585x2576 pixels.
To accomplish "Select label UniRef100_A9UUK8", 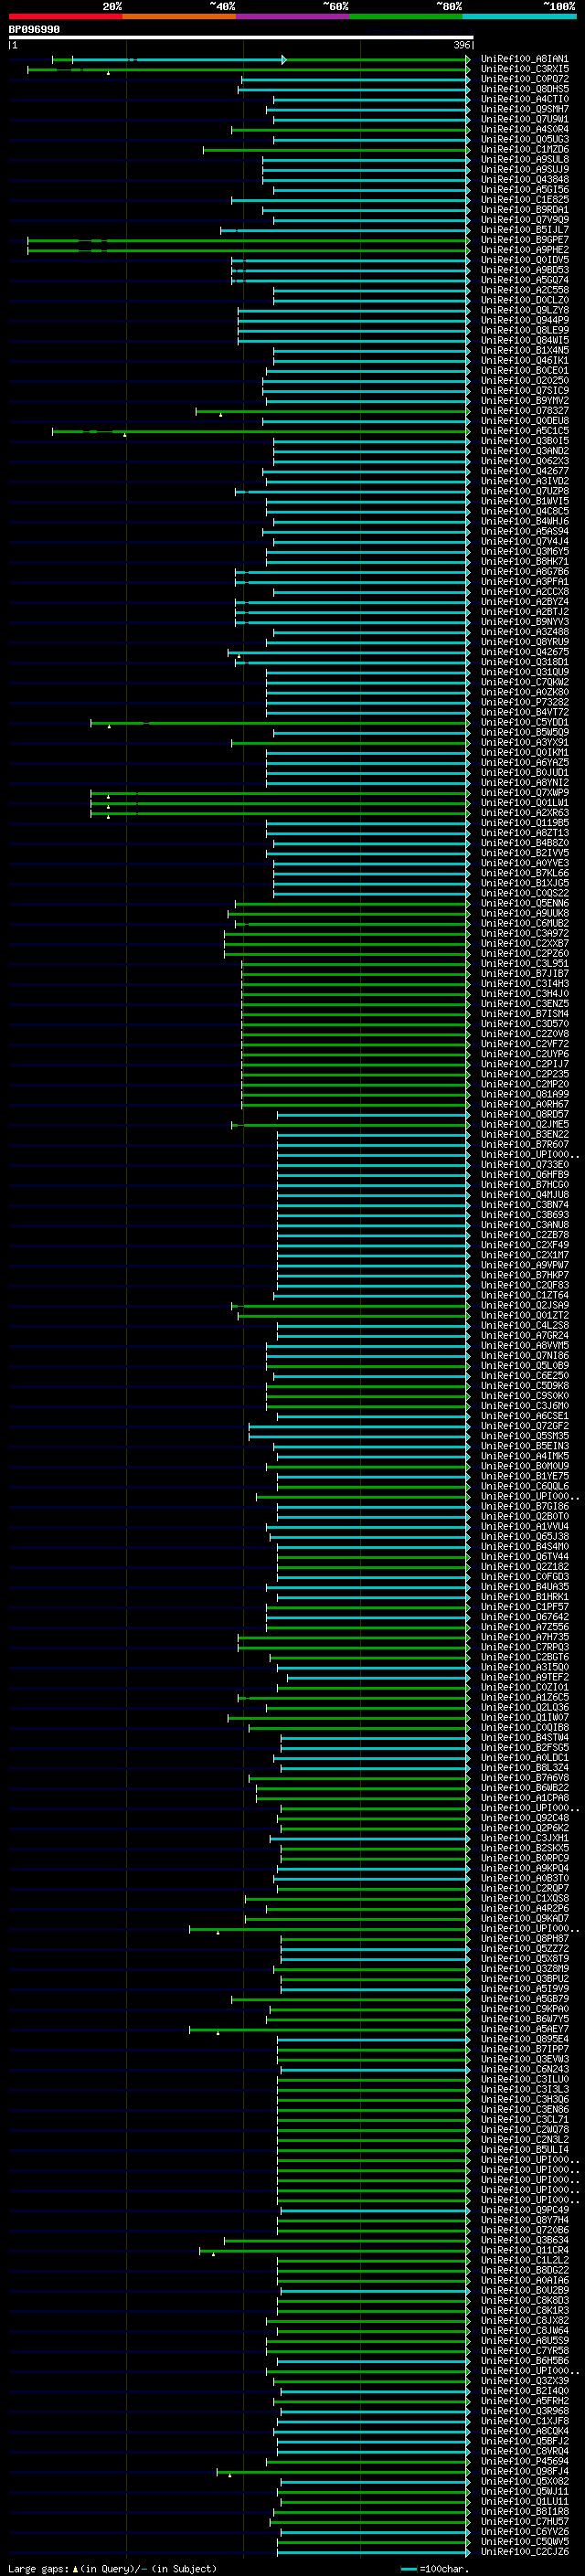I will click(x=524, y=913).
